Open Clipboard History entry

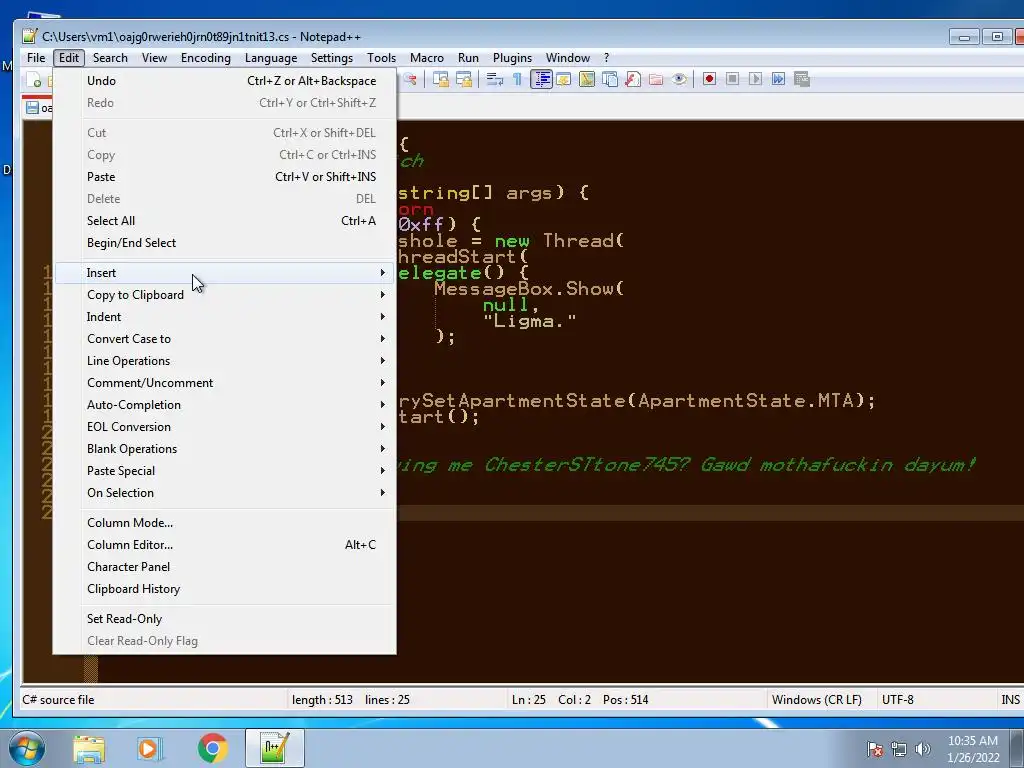click(x=225, y=589)
